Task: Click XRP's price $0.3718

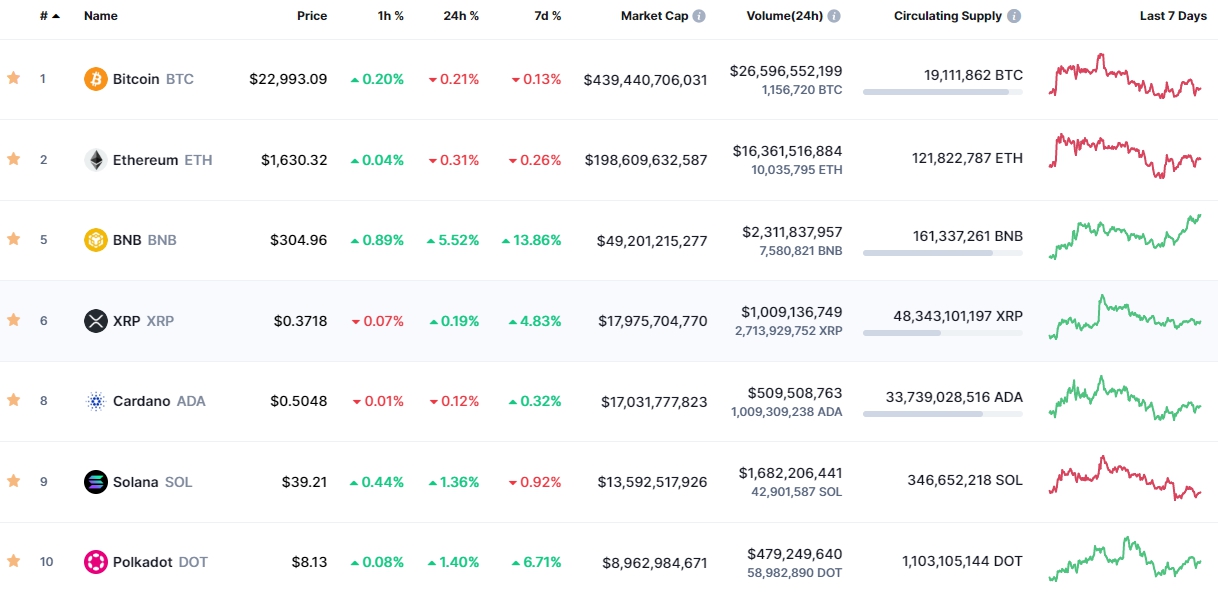Action: [300, 321]
